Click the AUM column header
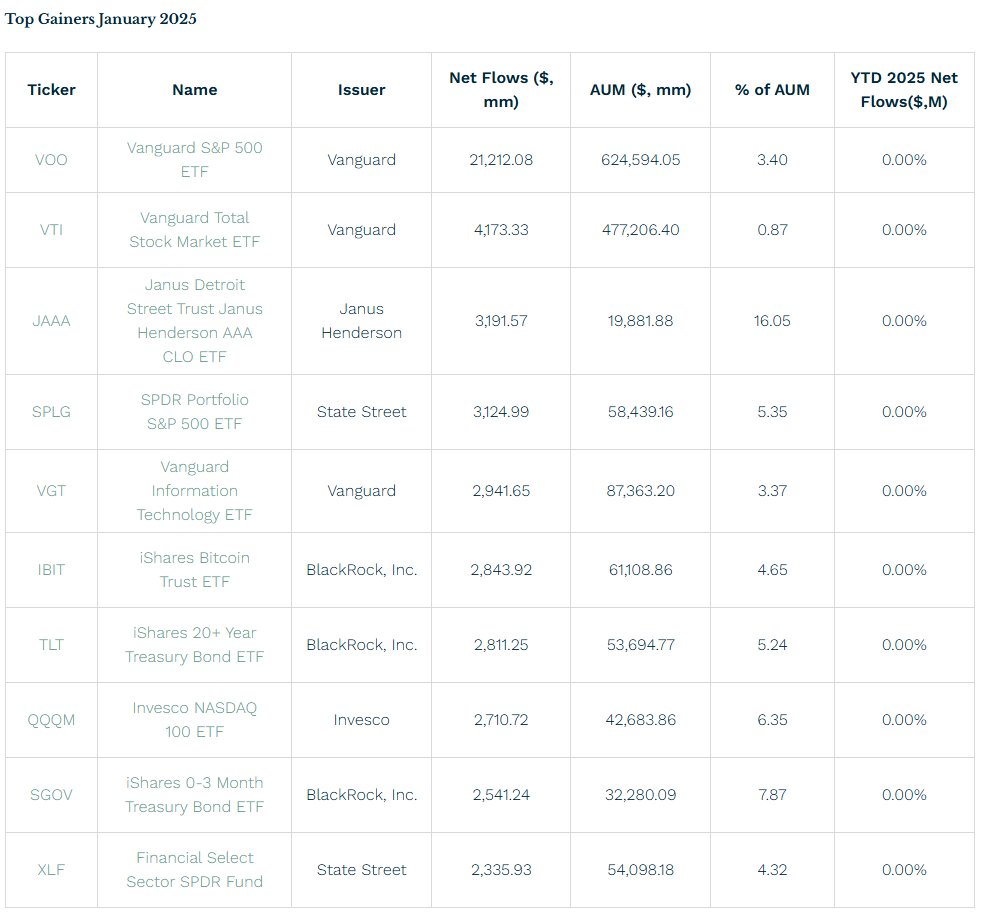Viewport: 985px width, 914px height. 640,90
